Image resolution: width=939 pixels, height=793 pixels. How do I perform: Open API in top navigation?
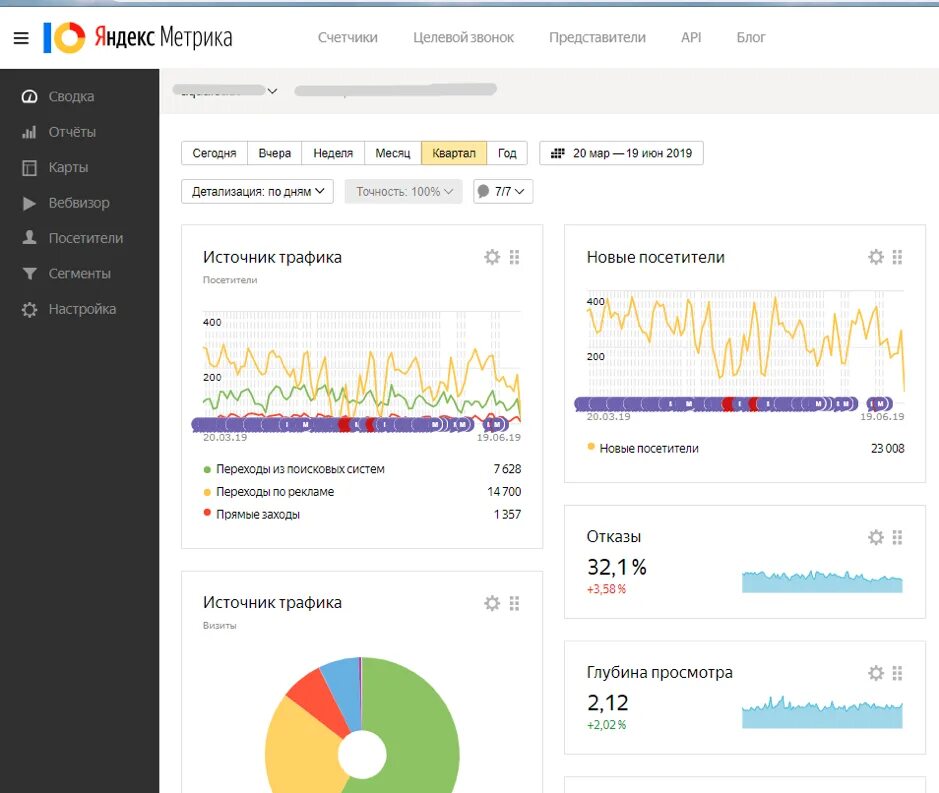click(x=691, y=38)
